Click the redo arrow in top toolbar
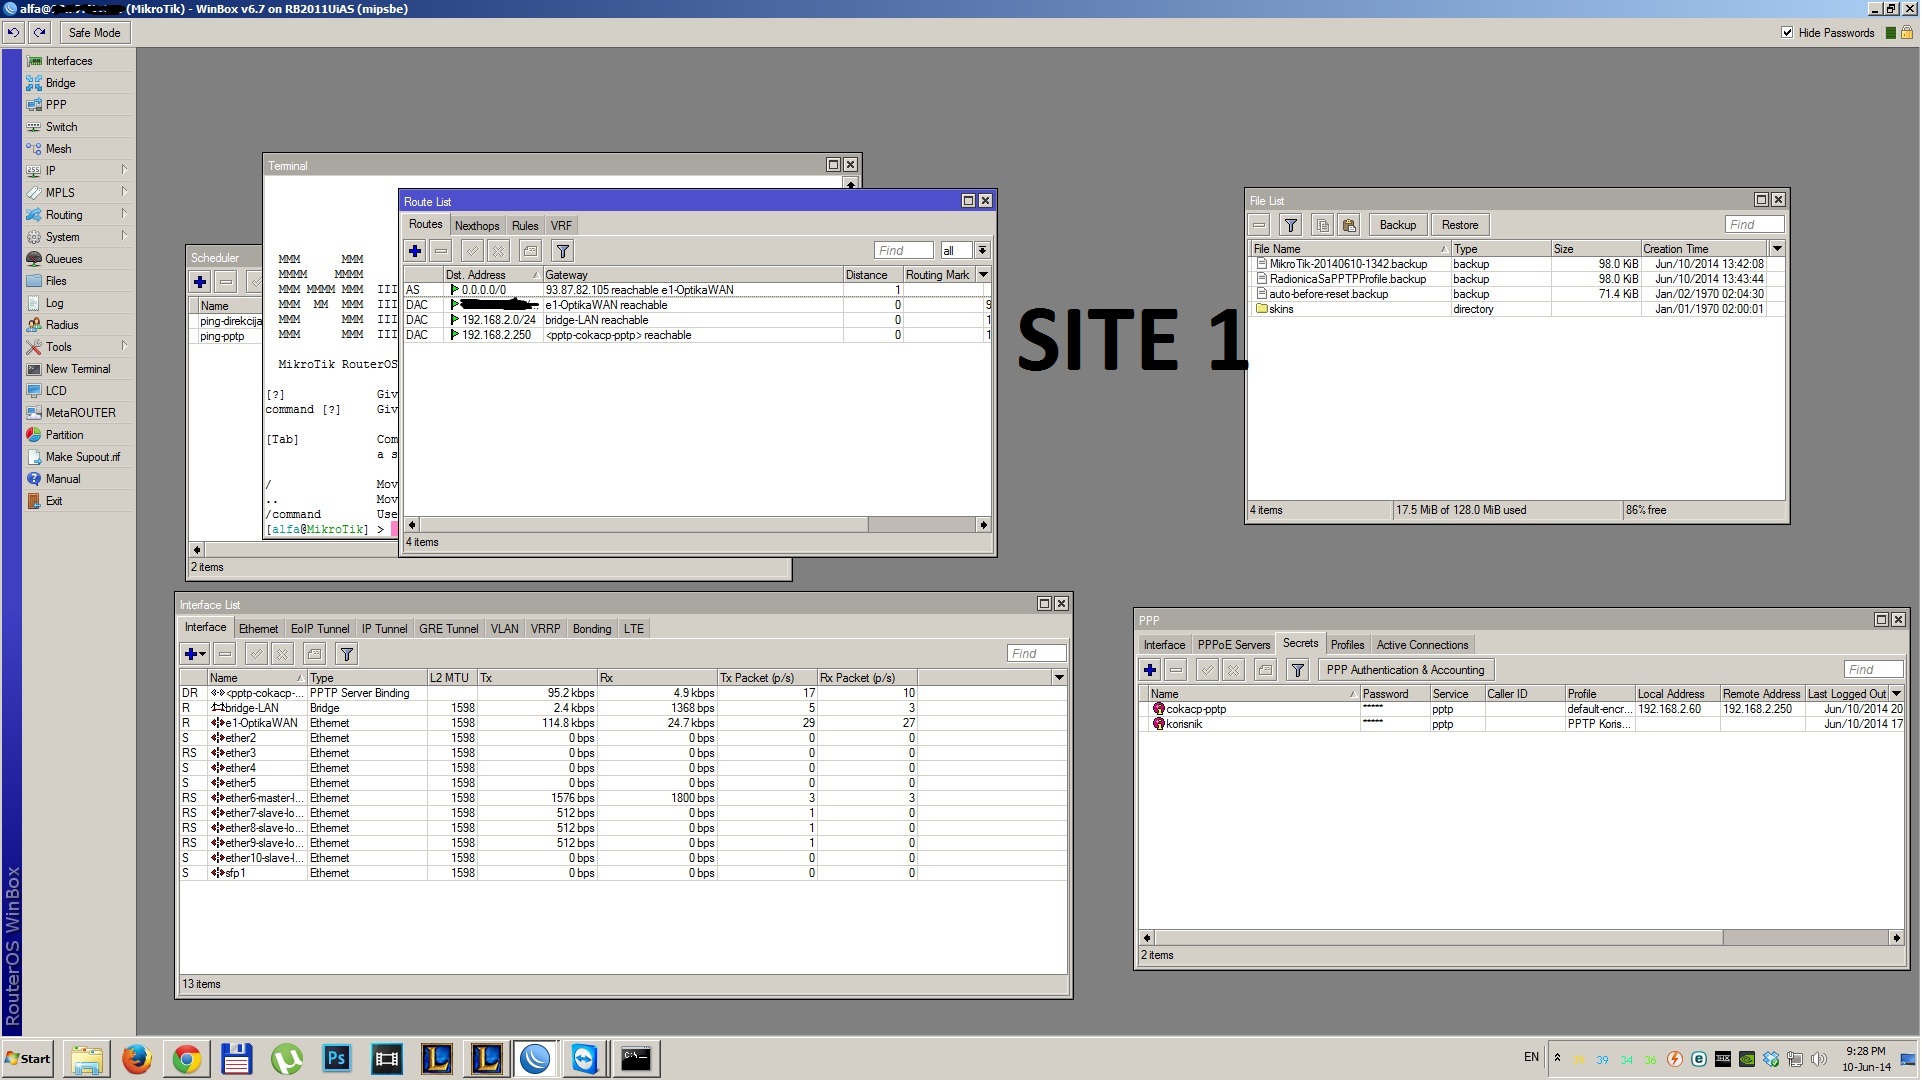1922x1080 pixels. coord(39,32)
